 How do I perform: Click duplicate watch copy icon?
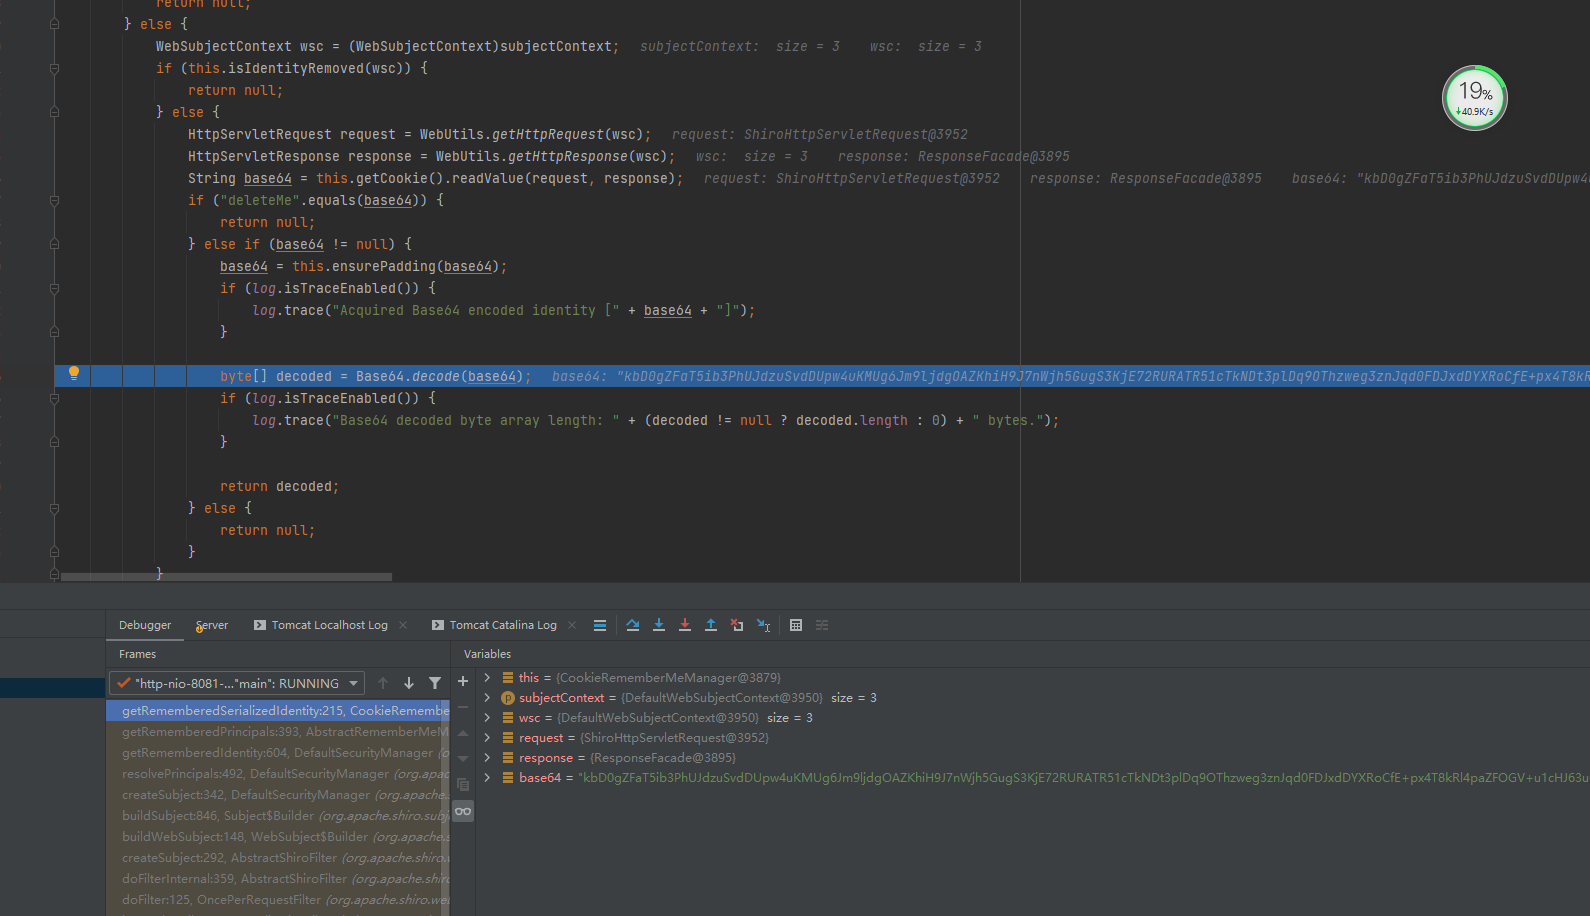click(x=463, y=785)
